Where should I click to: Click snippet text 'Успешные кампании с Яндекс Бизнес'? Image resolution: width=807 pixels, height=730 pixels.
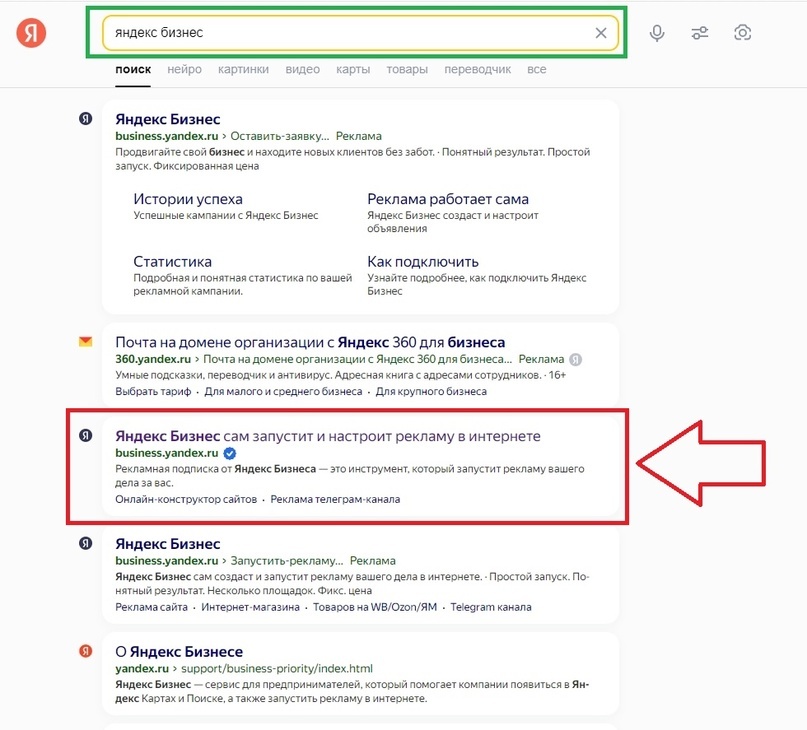226,215
